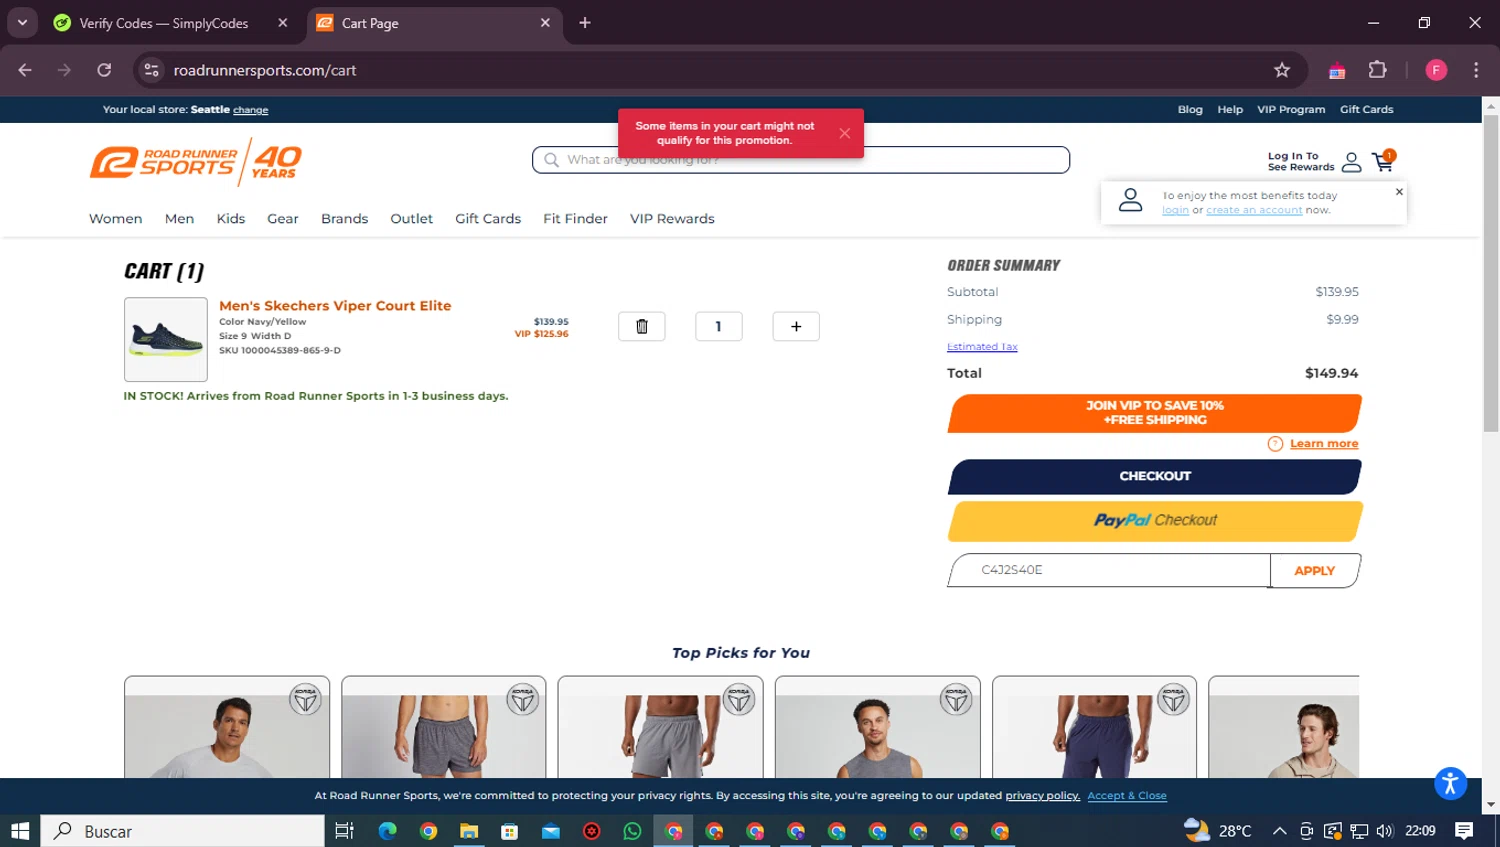
Task: Click the Learn more link
Action: click(1324, 444)
